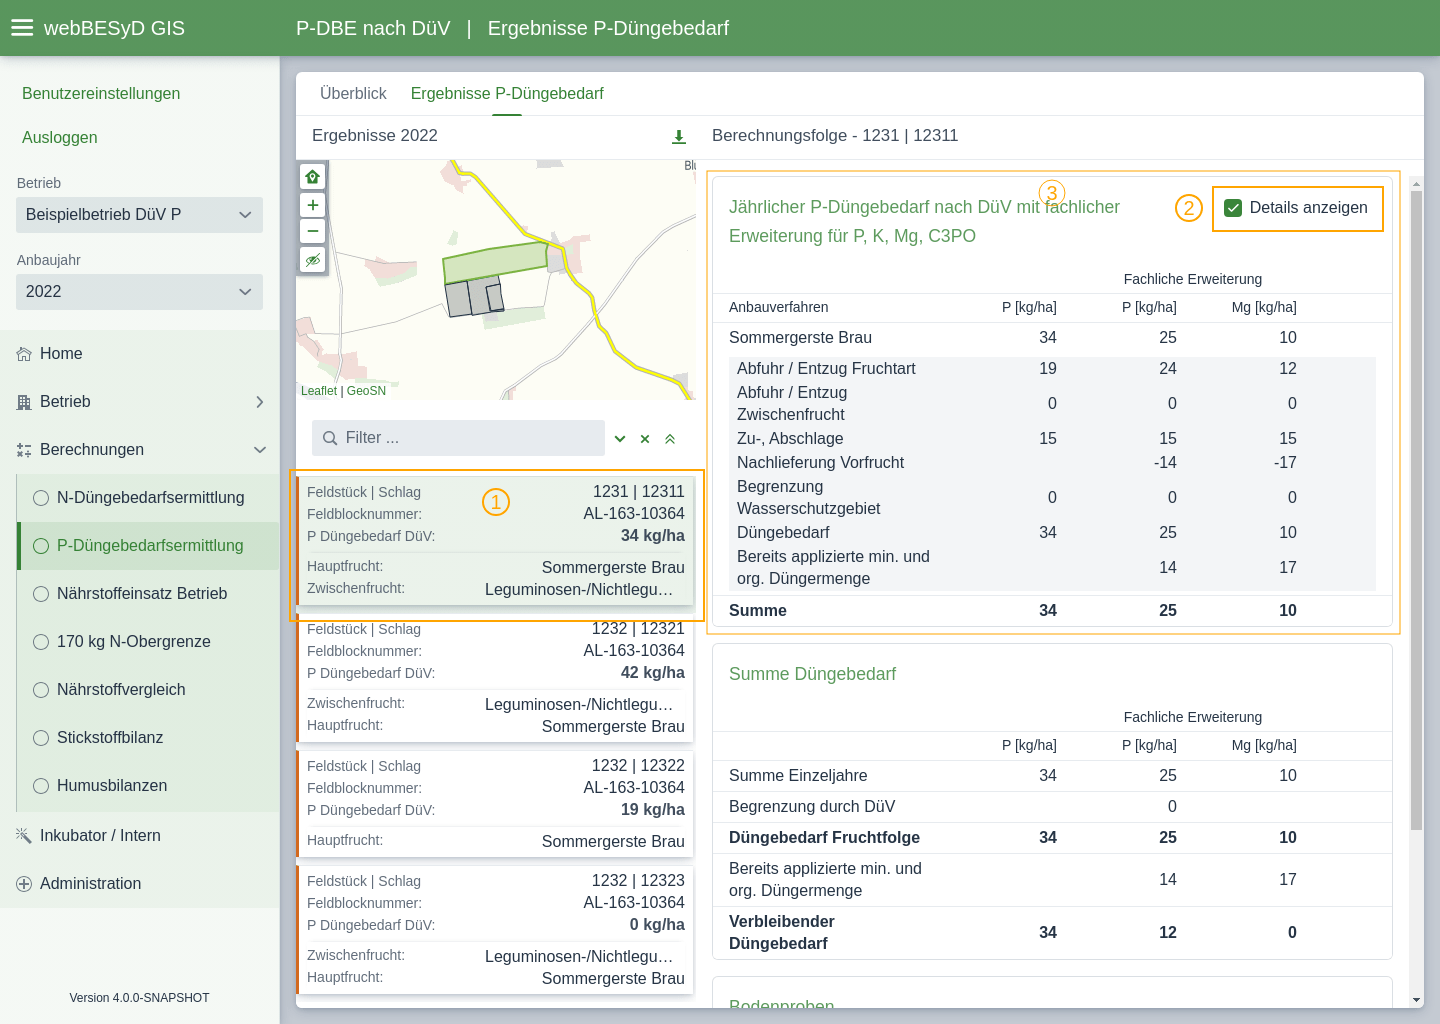The height and width of the screenshot is (1024, 1440).
Task: Switch to the Überblick tab
Action: pyautogui.click(x=353, y=94)
